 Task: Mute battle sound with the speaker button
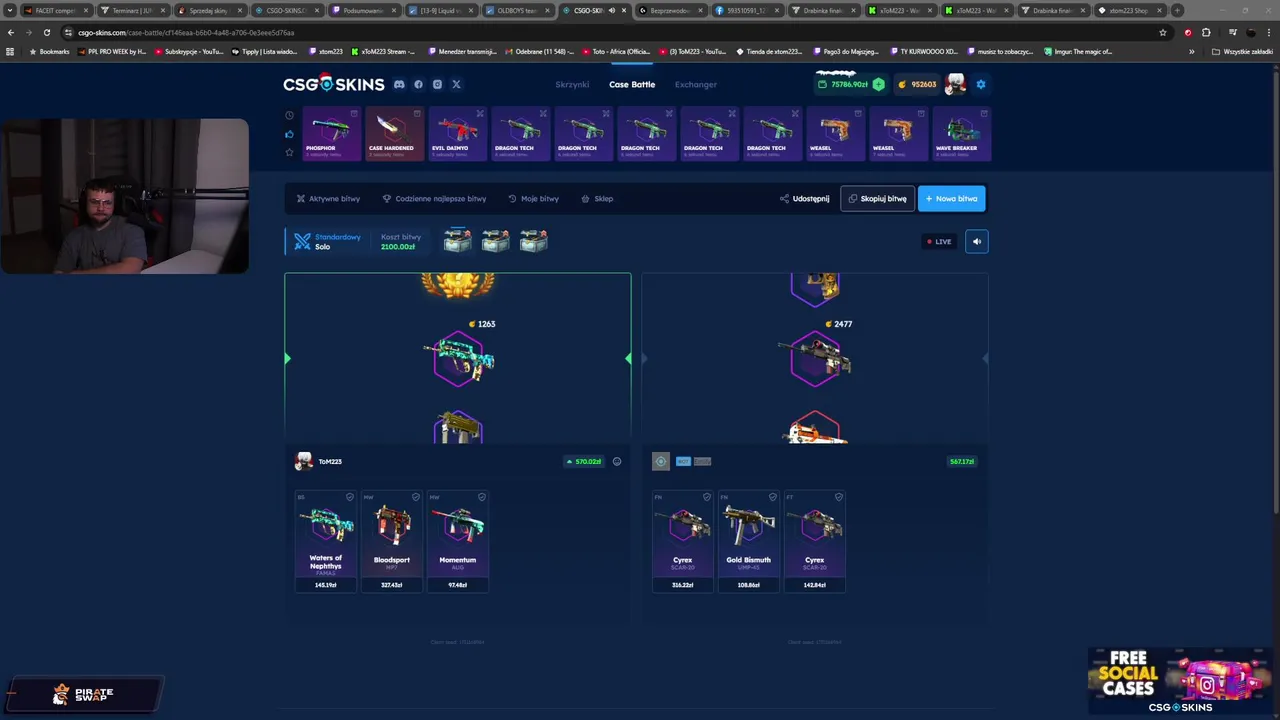click(977, 241)
